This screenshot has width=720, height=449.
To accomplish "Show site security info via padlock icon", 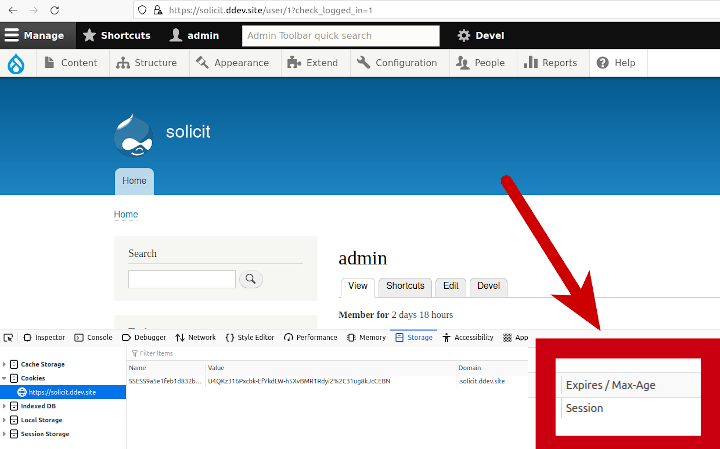I will pos(158,10).
